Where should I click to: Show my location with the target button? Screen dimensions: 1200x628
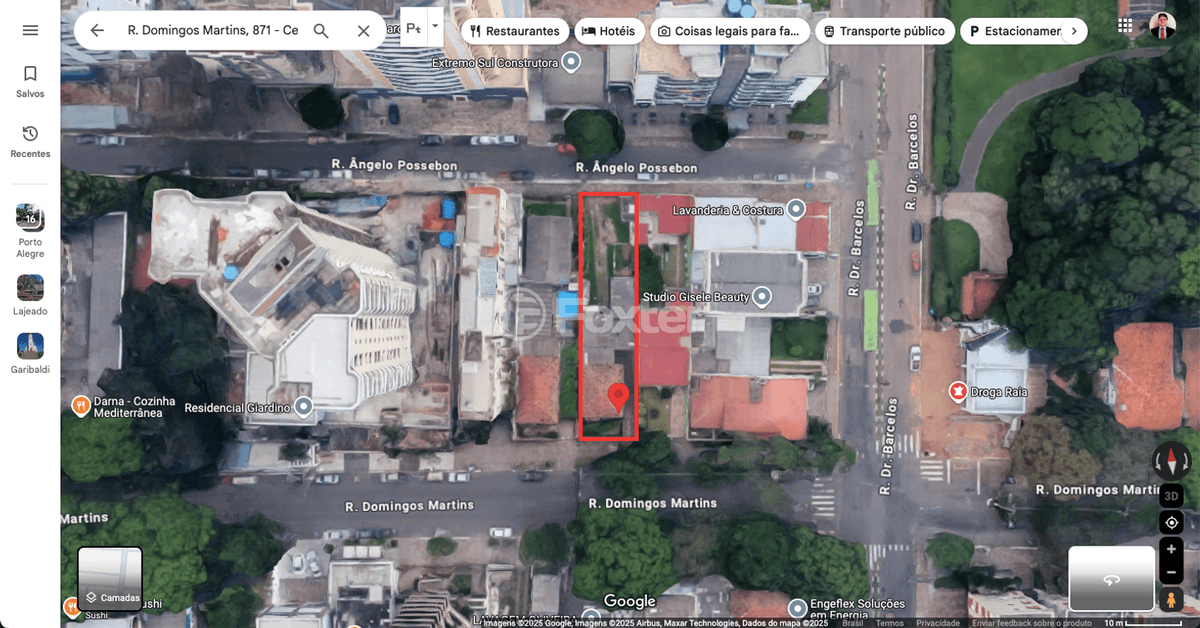tap(1171, 523)
